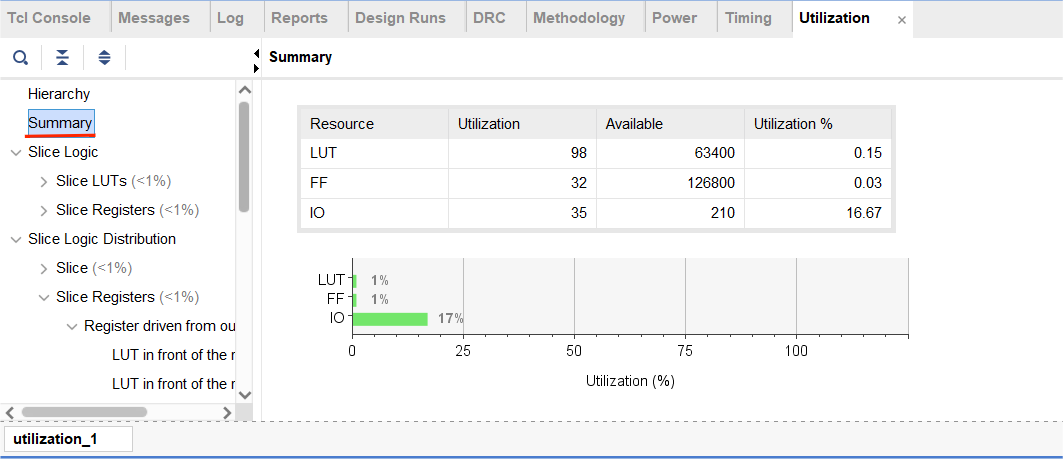This screenshot has height=459, width=1063.
Task: Click the search magnifier icon
Action: click(x=20, y=57)
